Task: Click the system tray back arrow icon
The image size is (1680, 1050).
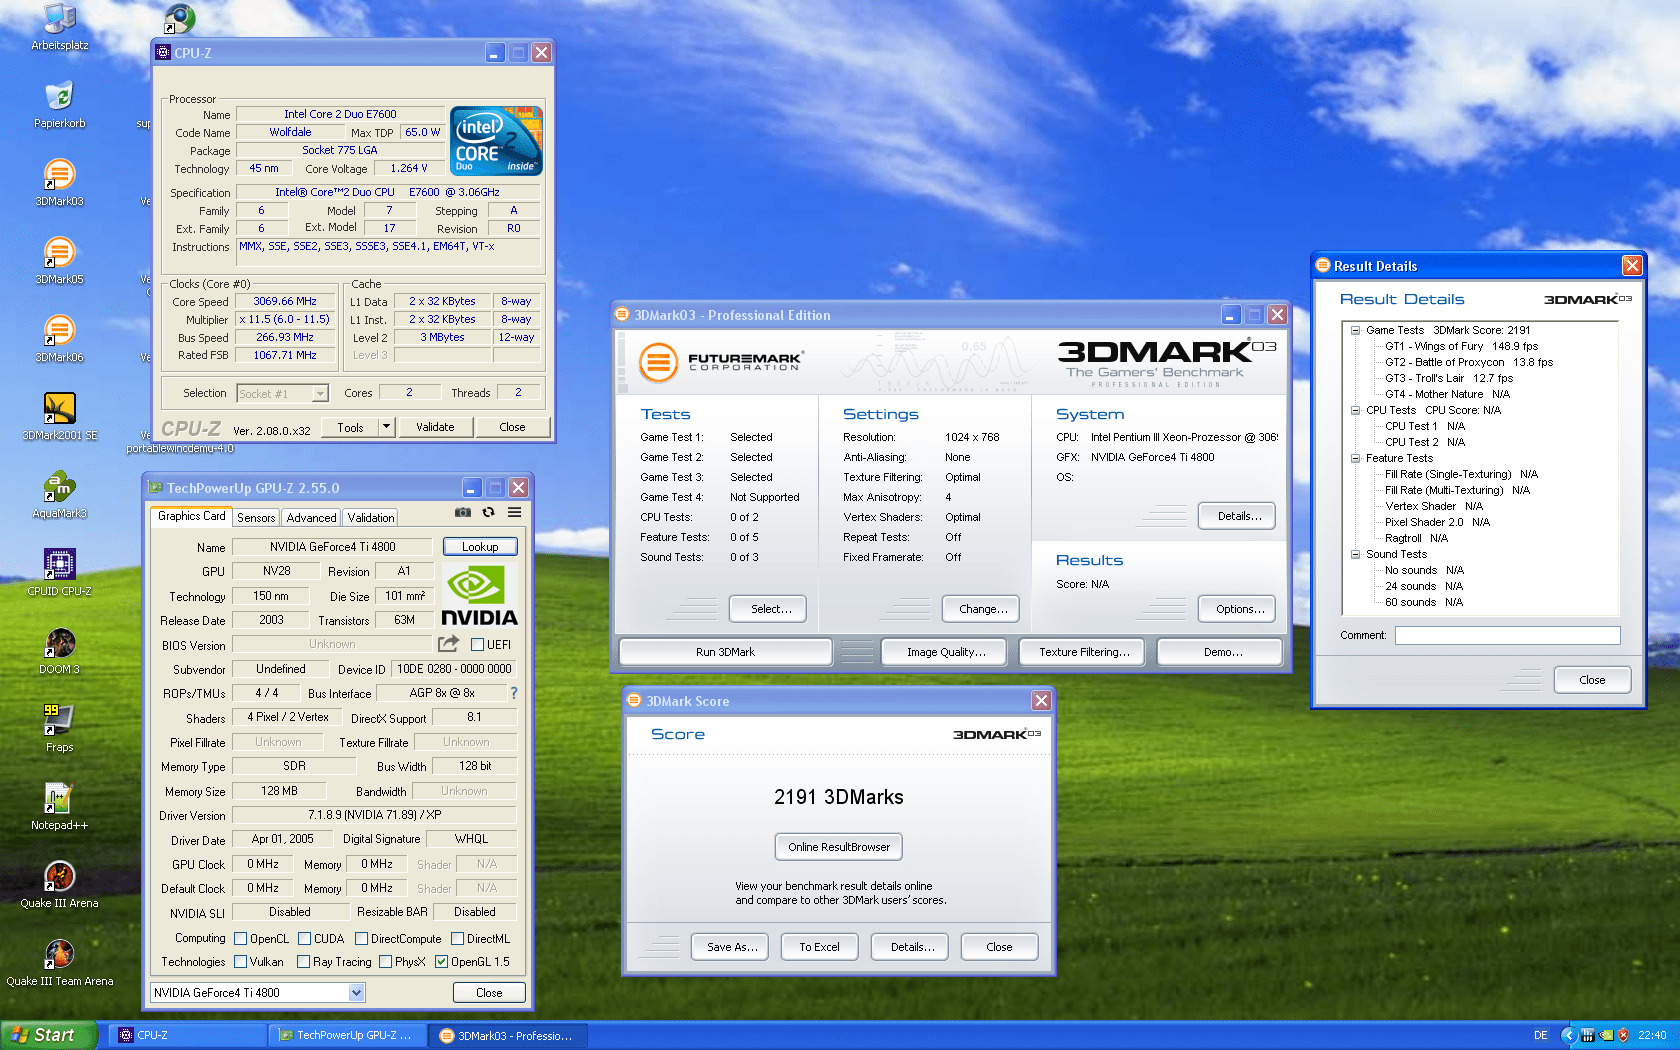Action: (1568, 1035)
